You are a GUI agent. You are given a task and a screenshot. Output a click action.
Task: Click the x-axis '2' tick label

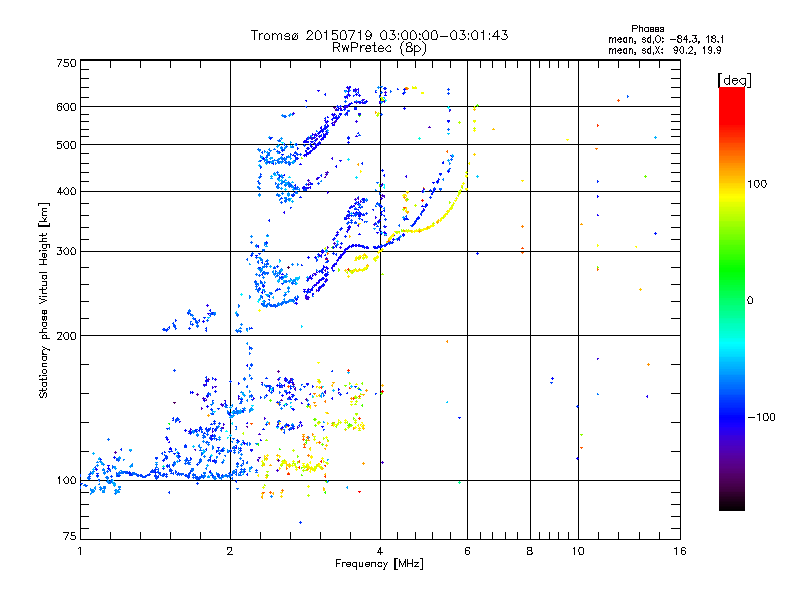point(230,551)
